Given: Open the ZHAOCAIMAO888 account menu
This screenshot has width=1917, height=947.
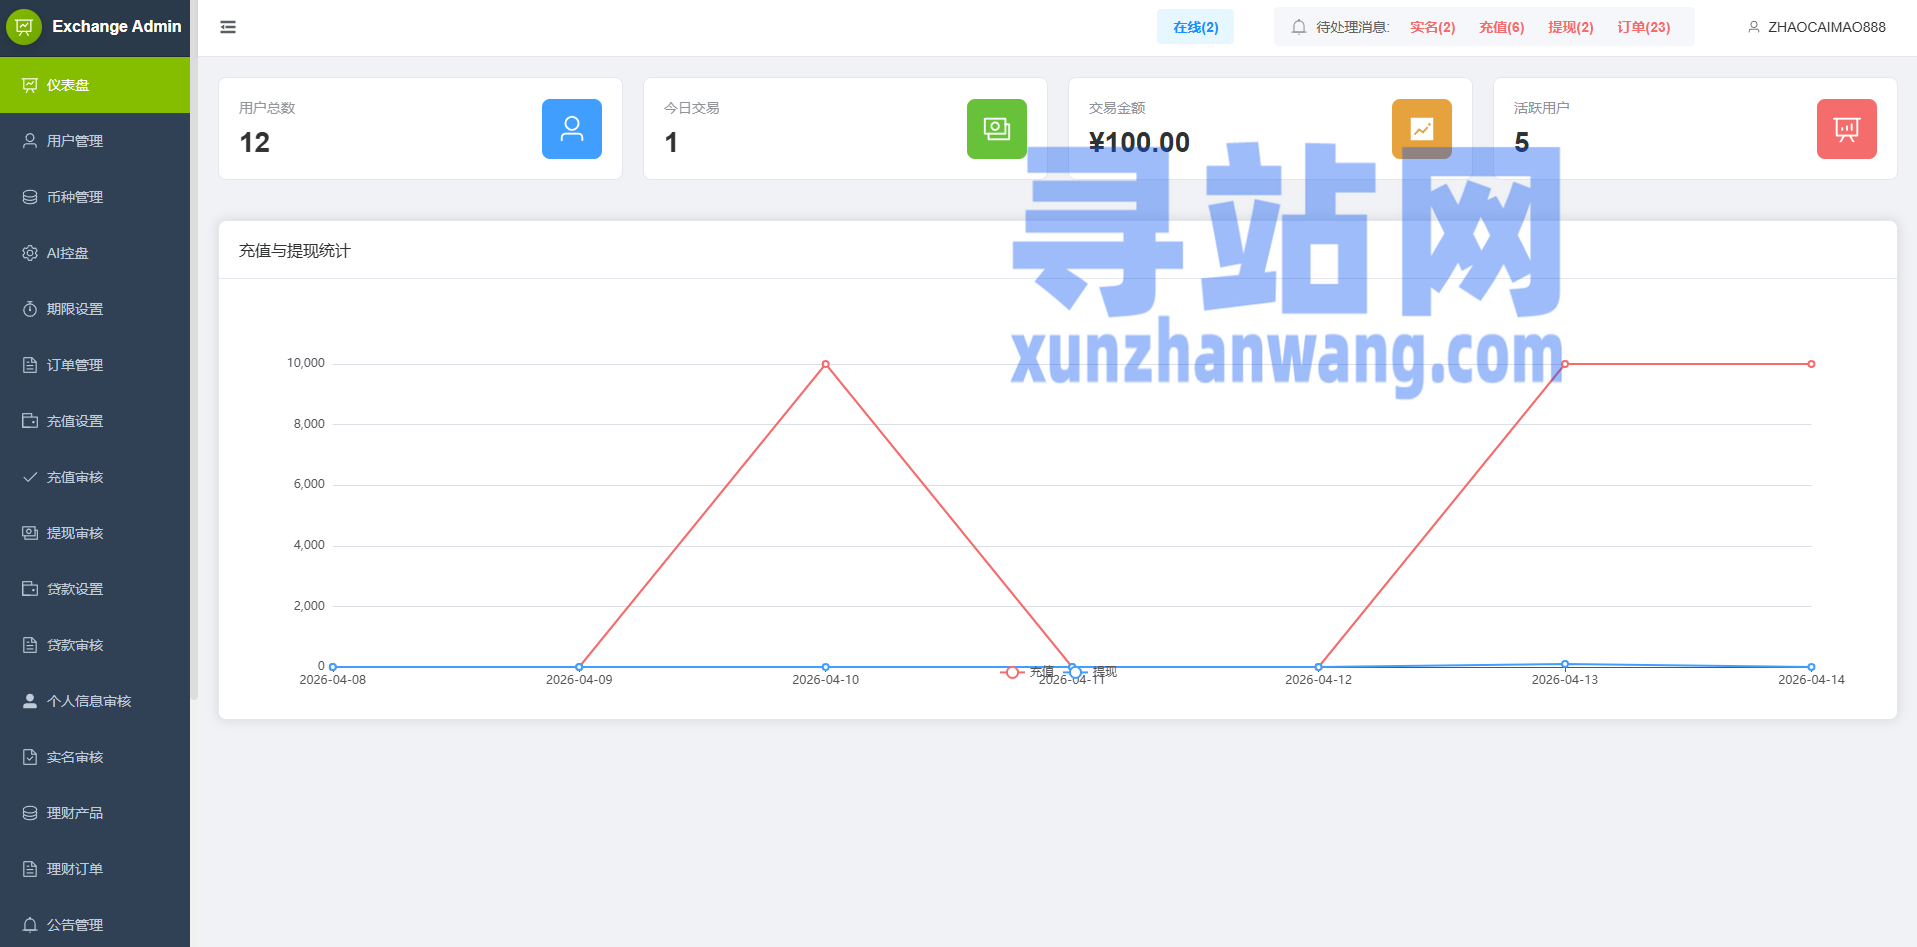Looking at the screenshot, I should (x=1816, y=27).
